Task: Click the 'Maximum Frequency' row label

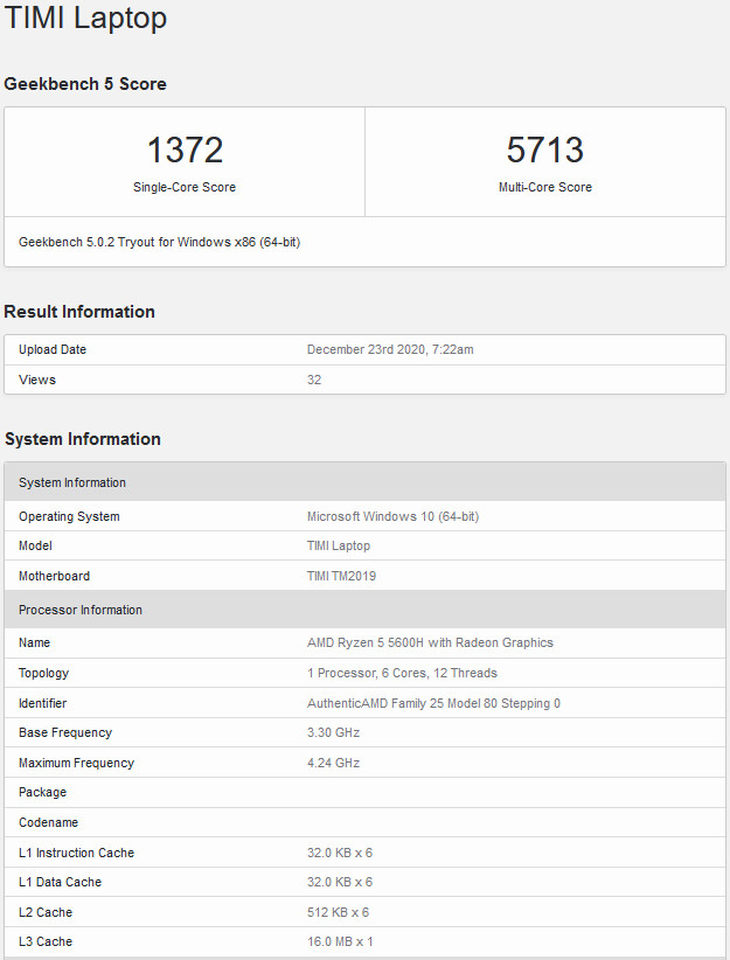Action: [76, 763]
